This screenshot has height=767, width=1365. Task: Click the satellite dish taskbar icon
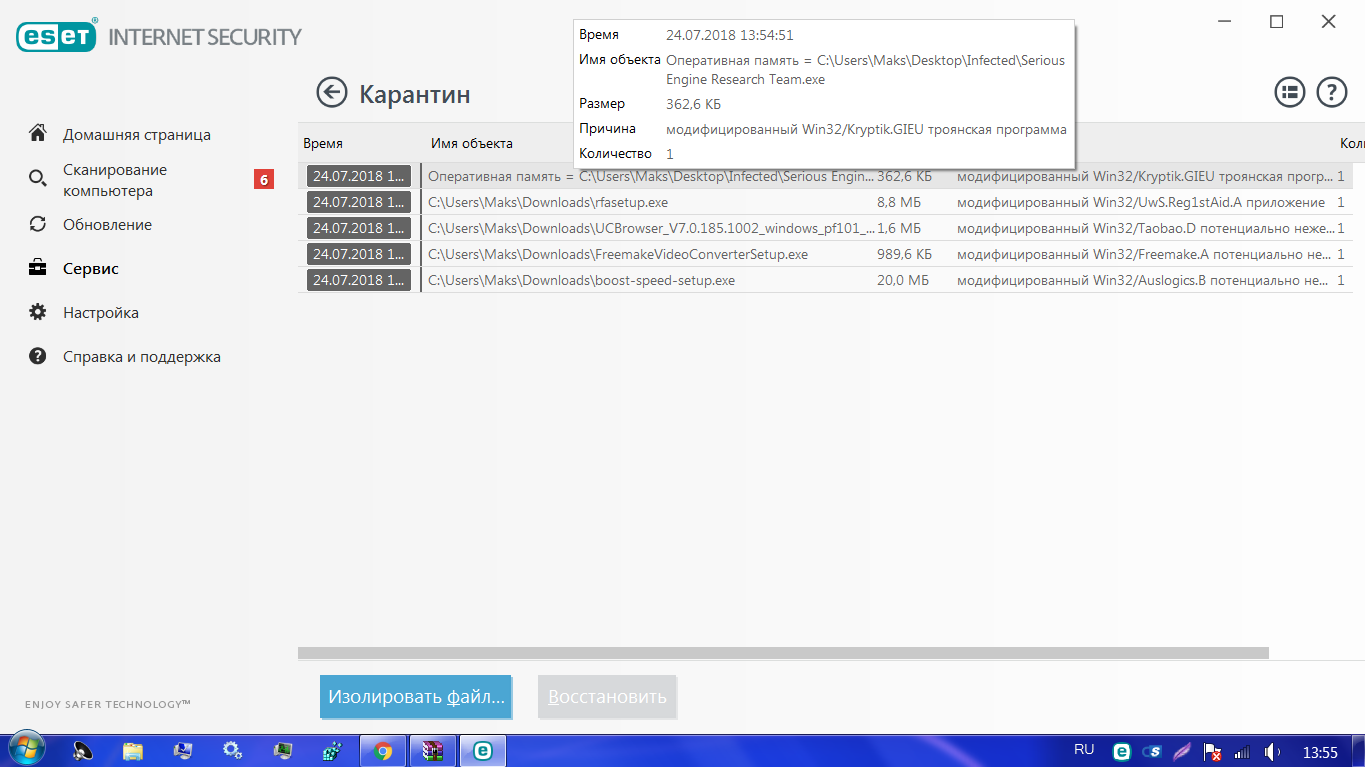coord(83,750)
